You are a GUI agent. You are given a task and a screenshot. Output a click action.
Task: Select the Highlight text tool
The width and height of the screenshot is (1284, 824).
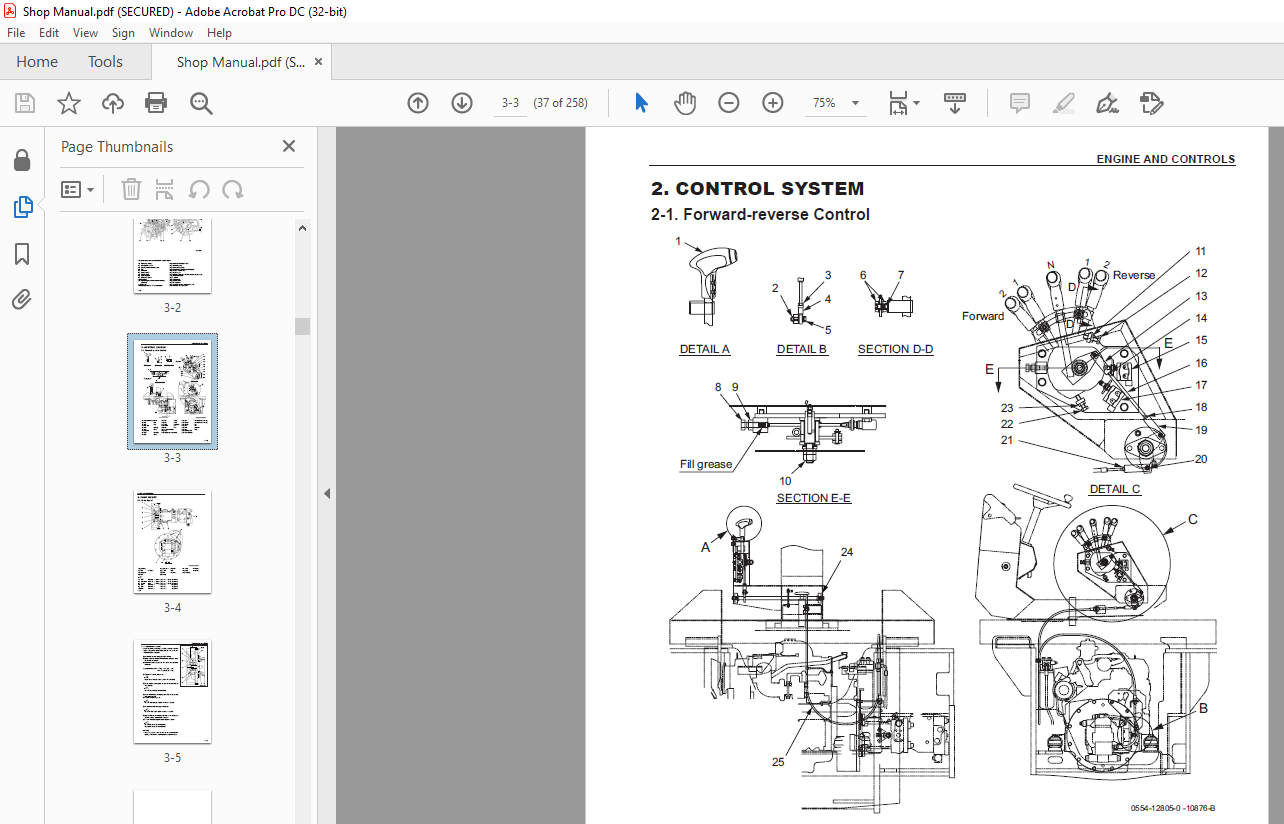click(1063, 103)
